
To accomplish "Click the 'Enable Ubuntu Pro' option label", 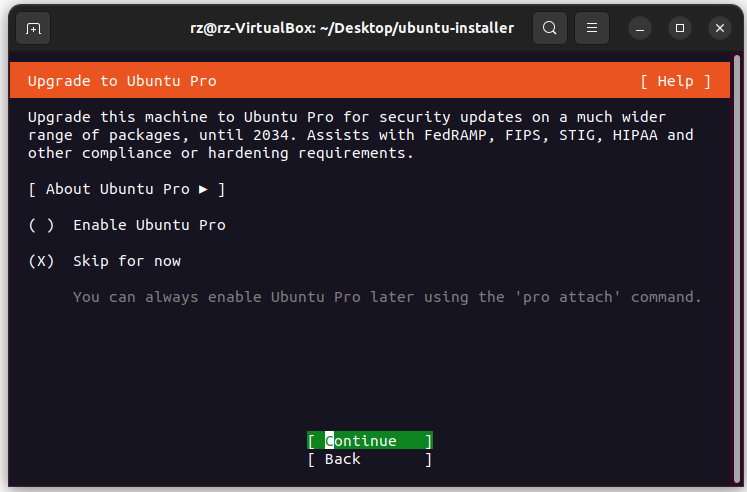I will point(149,225).
